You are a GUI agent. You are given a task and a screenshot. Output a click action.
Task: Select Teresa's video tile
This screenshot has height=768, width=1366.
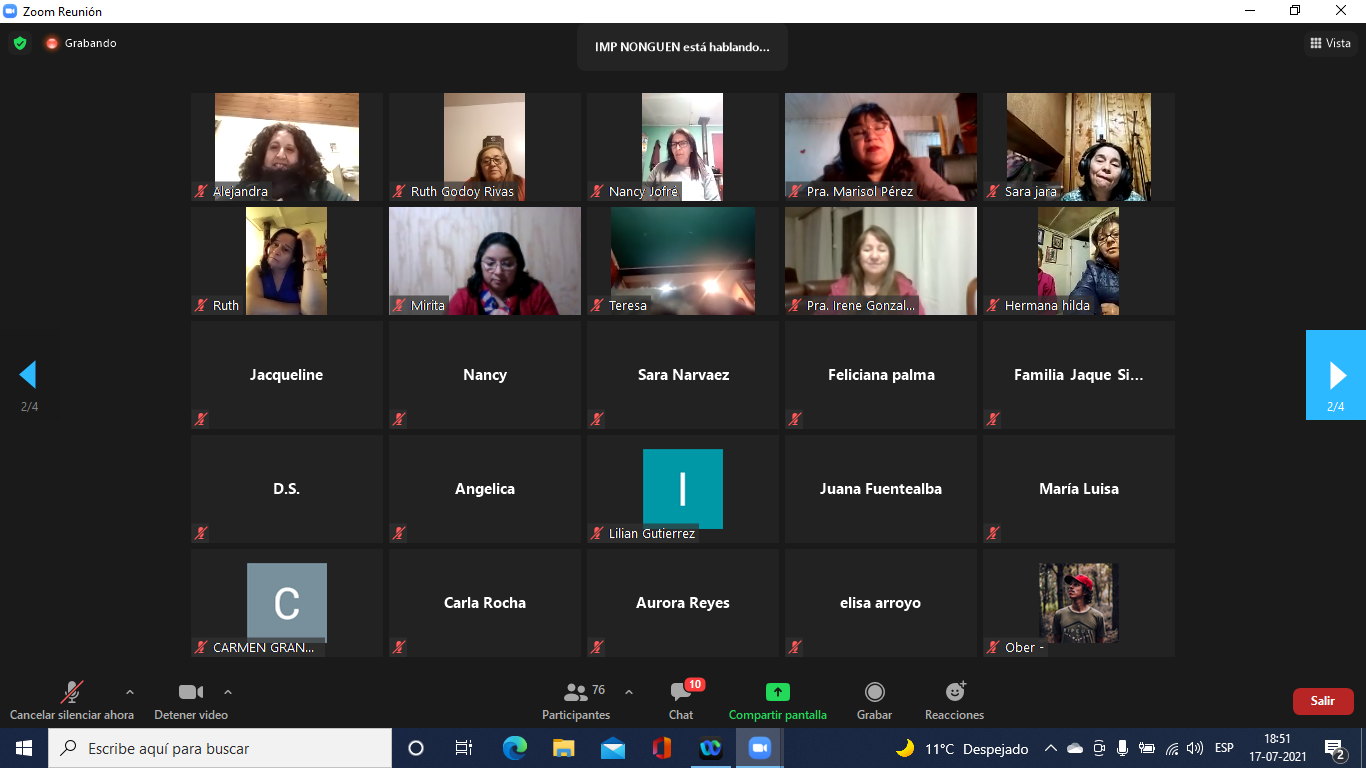pos(683,261)
